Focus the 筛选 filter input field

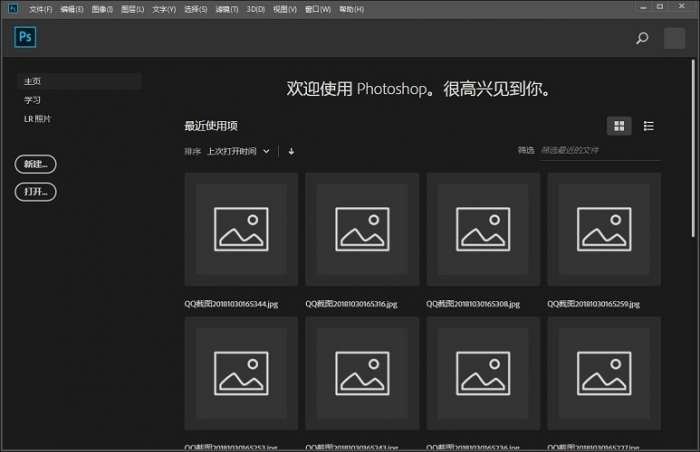pyautogui.click(x=600, y=151)
